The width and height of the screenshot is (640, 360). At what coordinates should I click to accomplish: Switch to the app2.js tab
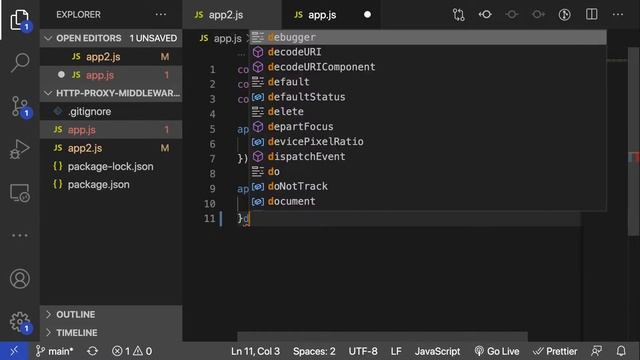pyautogui.click(x=232, y=15)
